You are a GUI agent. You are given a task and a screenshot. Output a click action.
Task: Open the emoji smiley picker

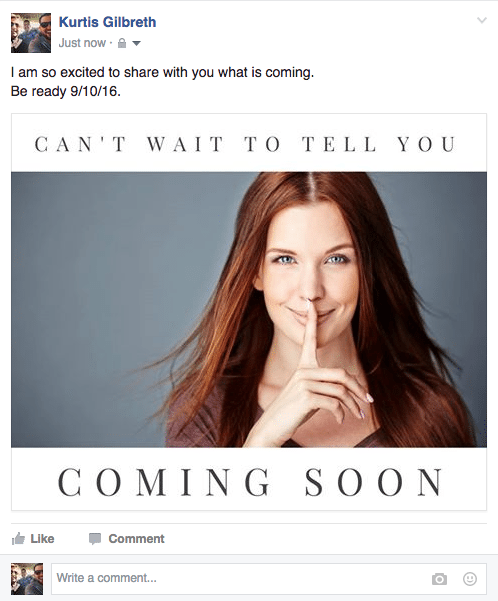tap(470, 578)
